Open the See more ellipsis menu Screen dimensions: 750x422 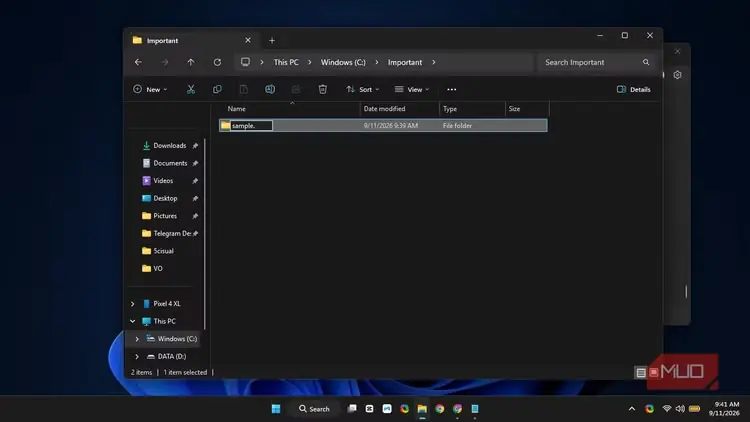click(x=452, y=89)
